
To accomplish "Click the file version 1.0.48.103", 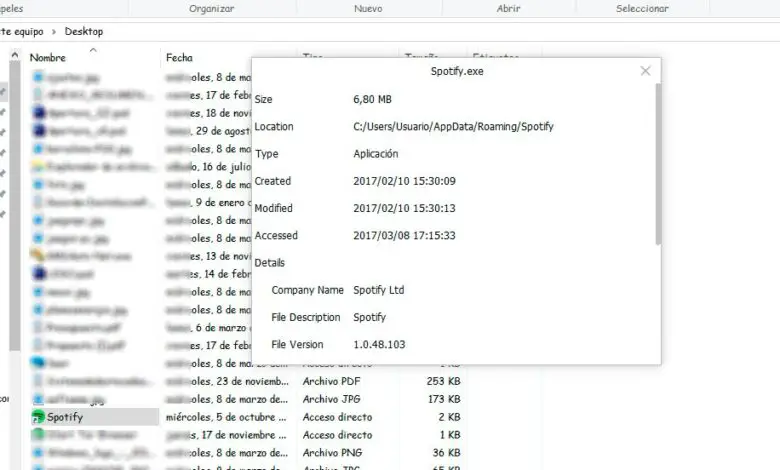I will (x=379, y=345).
